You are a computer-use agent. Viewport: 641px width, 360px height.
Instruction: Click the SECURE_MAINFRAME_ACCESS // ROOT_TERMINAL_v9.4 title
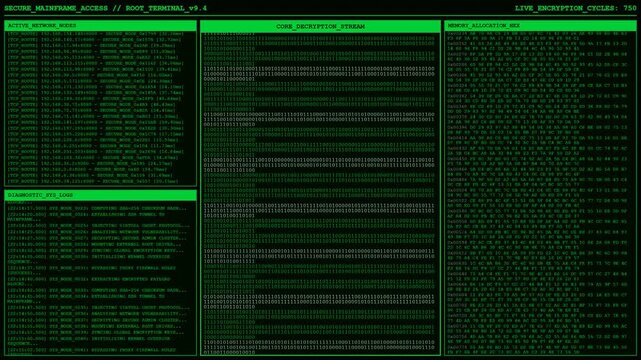point(105,8)
